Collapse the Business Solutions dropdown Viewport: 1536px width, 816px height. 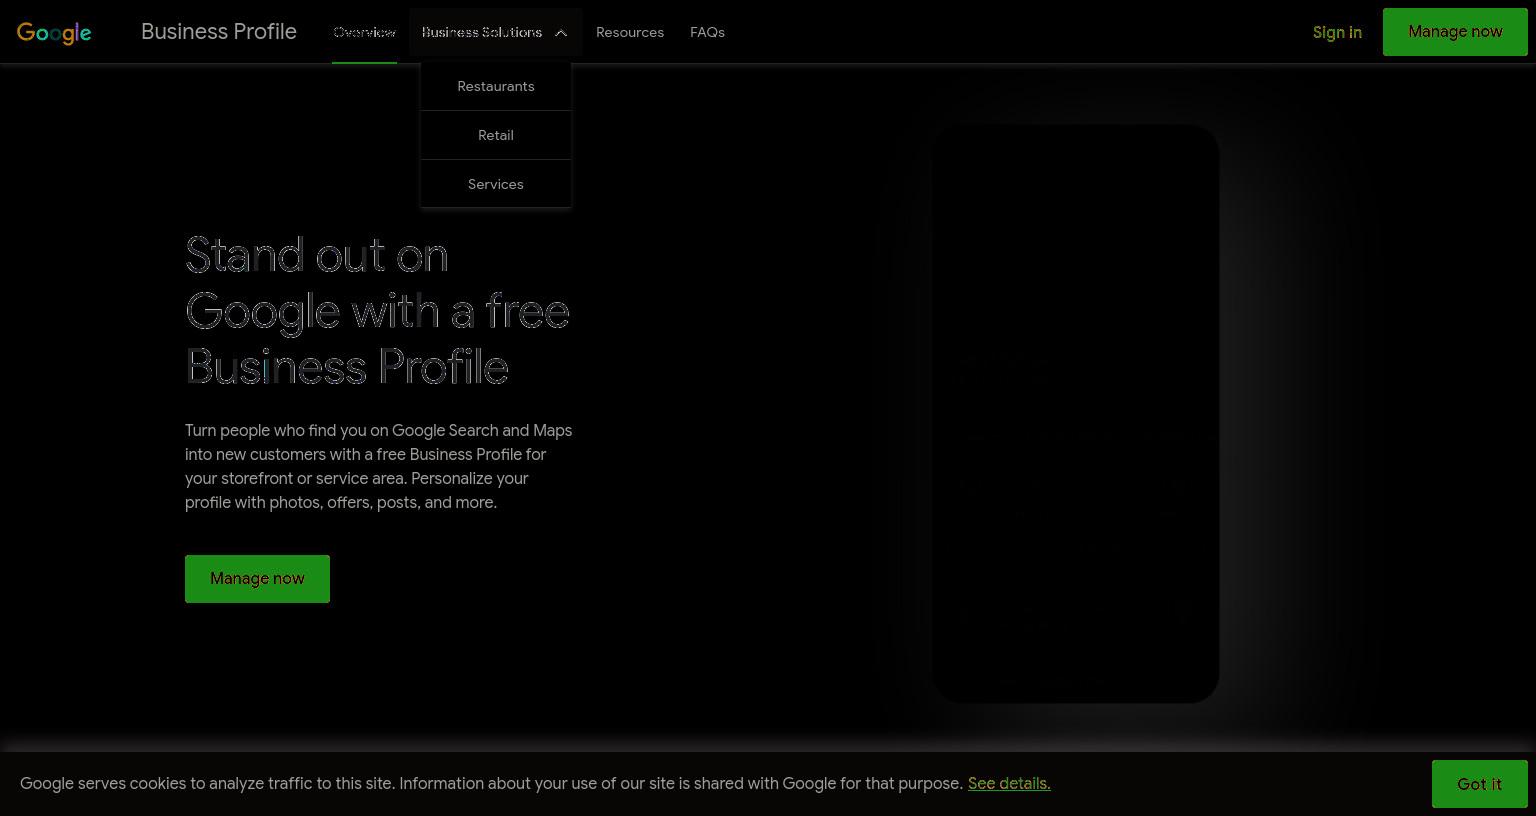pyautogui.click(x=495, y=32)
